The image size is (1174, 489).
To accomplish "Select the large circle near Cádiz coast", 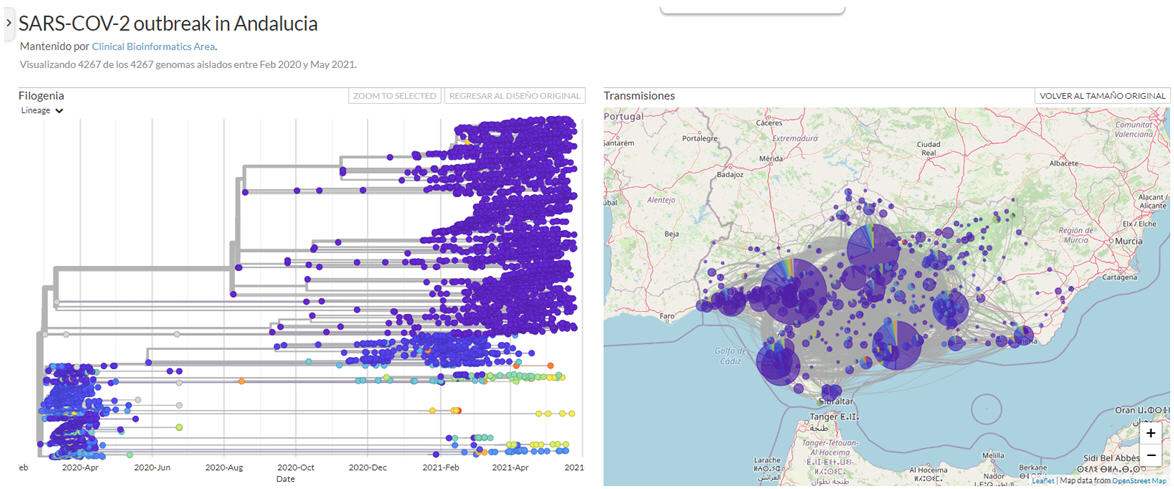I will click(x=777, y=361).
